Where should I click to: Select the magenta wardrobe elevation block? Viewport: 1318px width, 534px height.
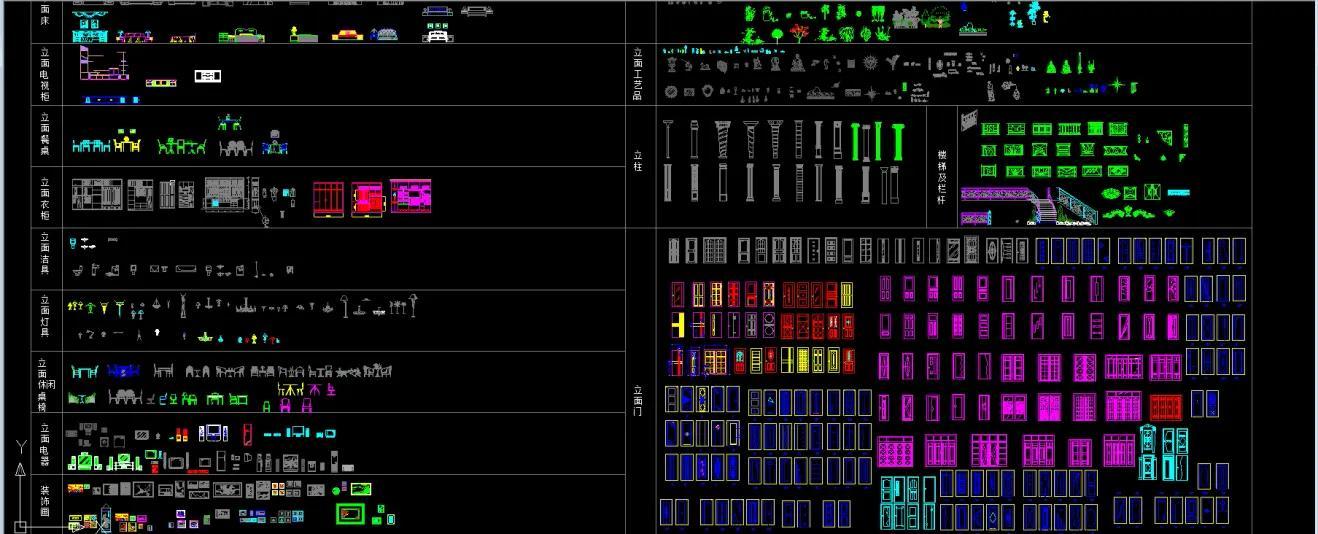[411, 197]
